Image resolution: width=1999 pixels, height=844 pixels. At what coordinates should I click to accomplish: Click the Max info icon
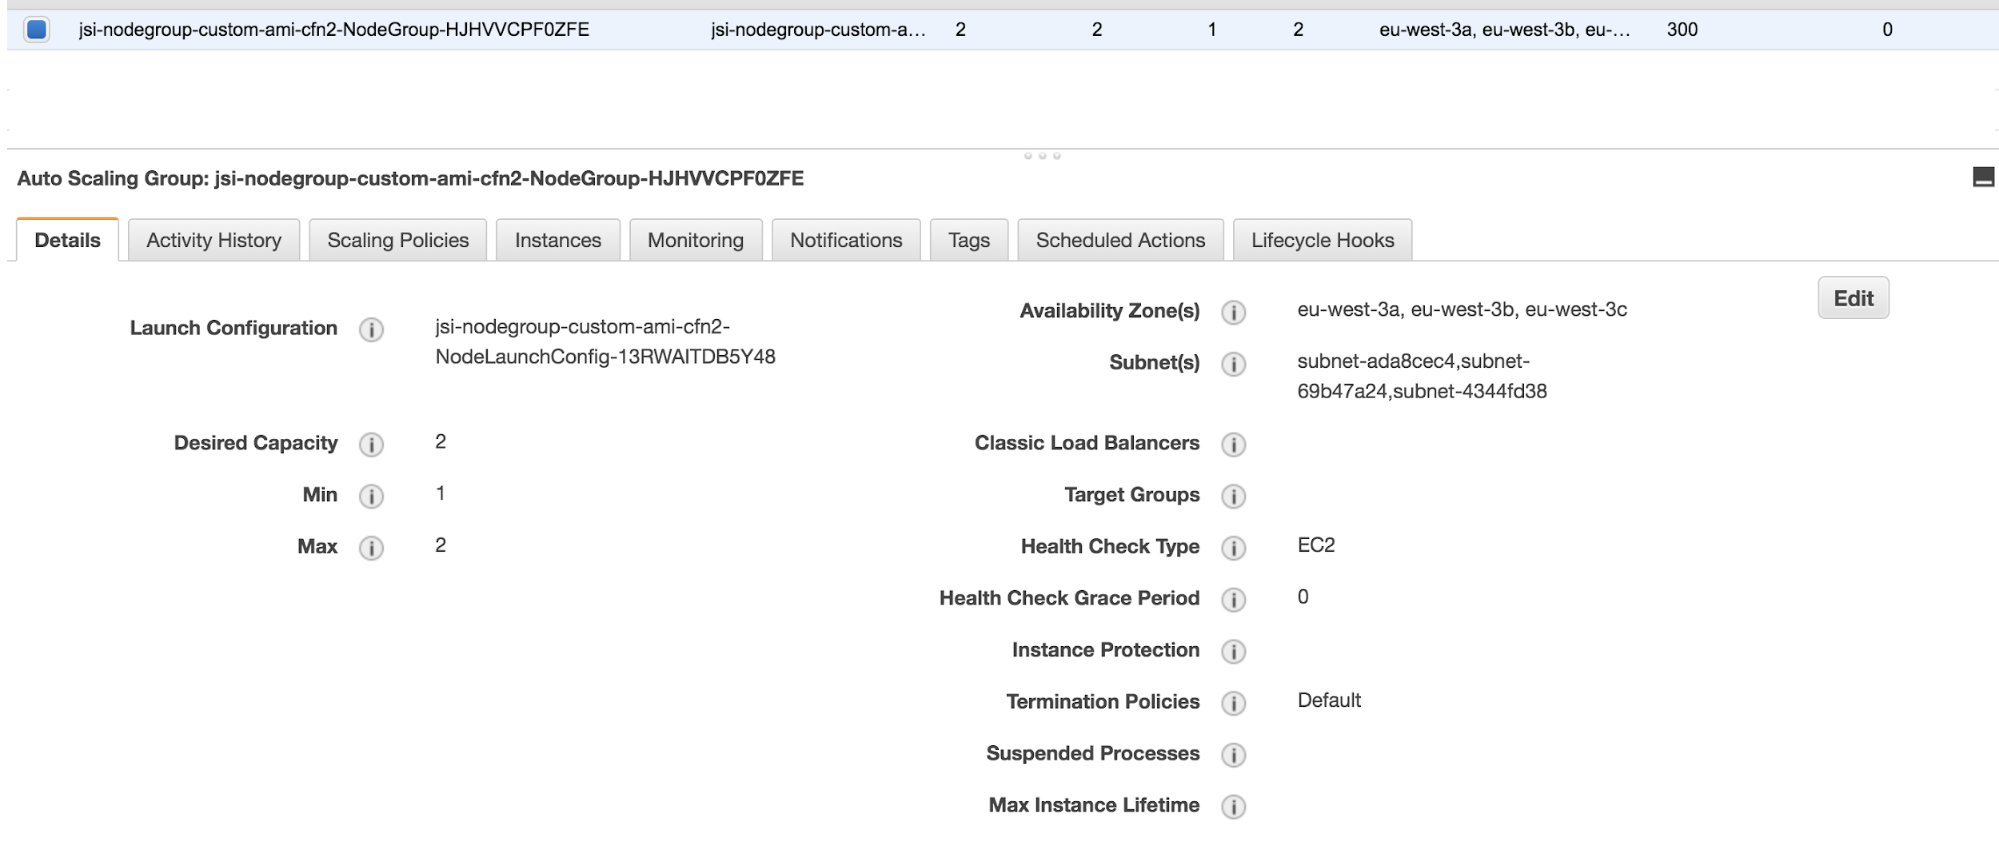tap(371, 548)
